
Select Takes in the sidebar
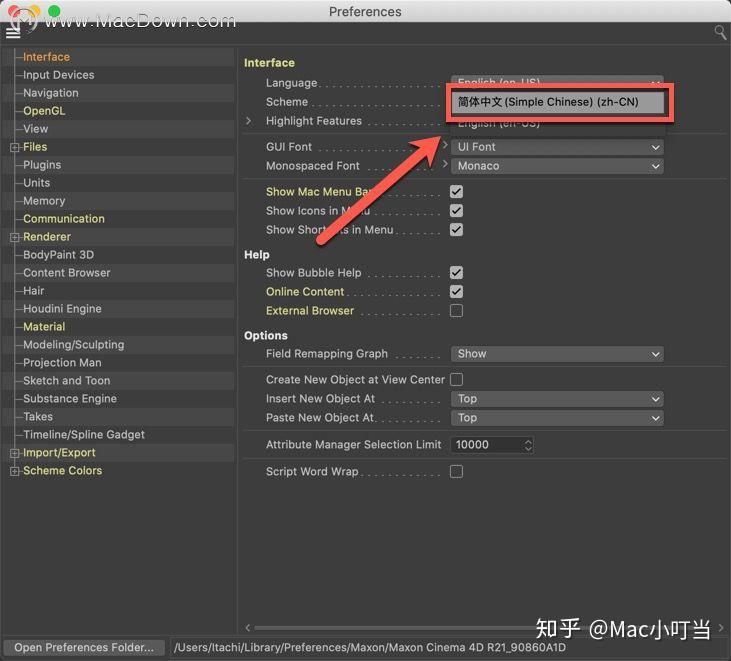38,417
